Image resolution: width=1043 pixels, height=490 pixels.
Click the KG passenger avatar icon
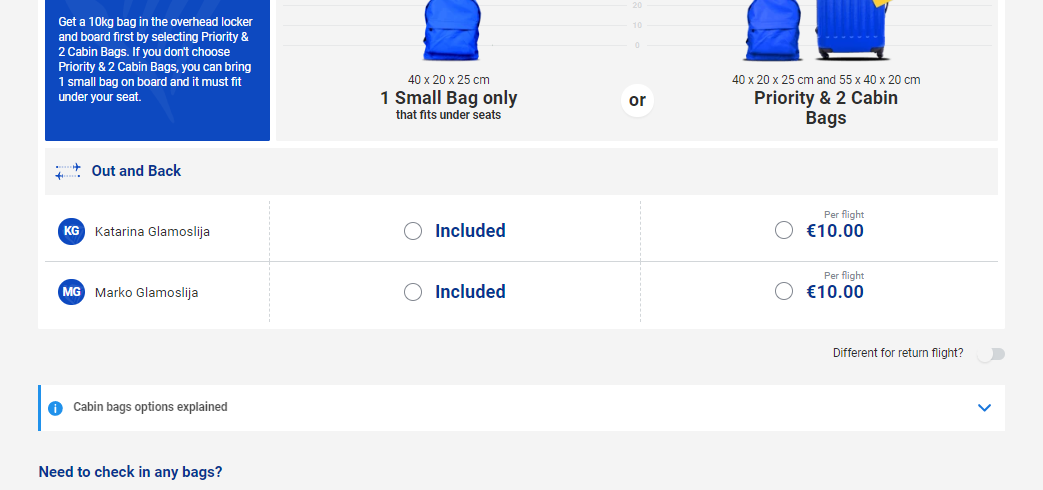[x=71, y=231]
